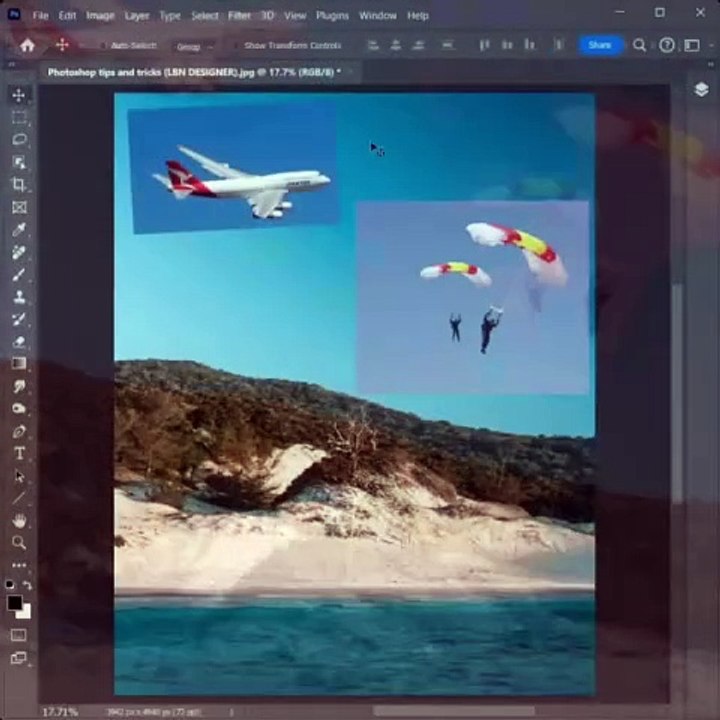Open the Group auto-select dropdown
720x720 pixels.
[194, 47]
